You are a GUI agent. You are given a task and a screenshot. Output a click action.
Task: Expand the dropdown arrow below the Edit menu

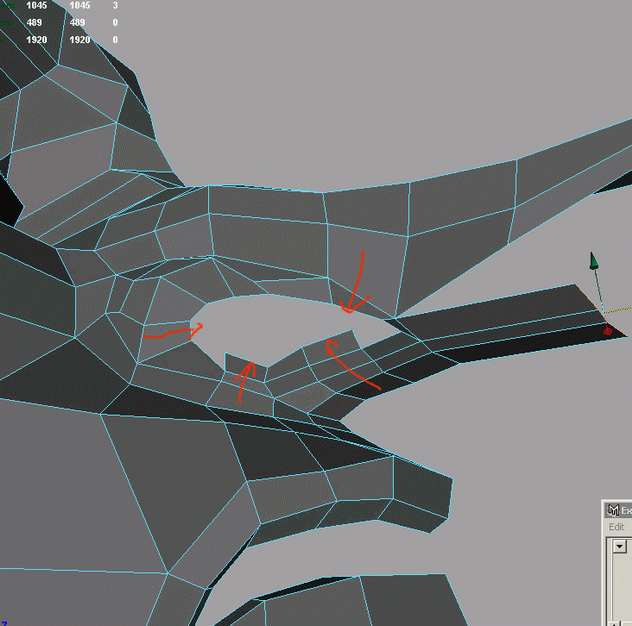click(x=619, y=546)
